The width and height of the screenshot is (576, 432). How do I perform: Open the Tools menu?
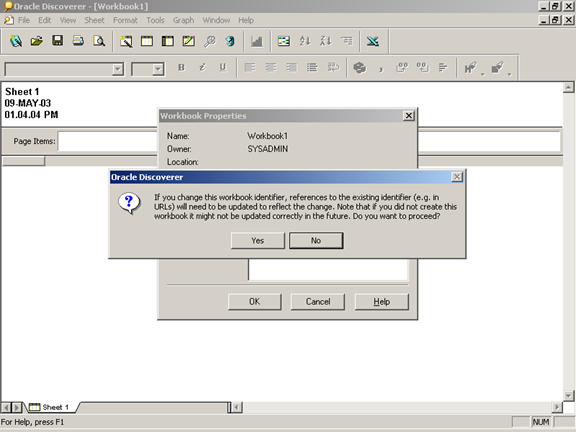point(155,20)
